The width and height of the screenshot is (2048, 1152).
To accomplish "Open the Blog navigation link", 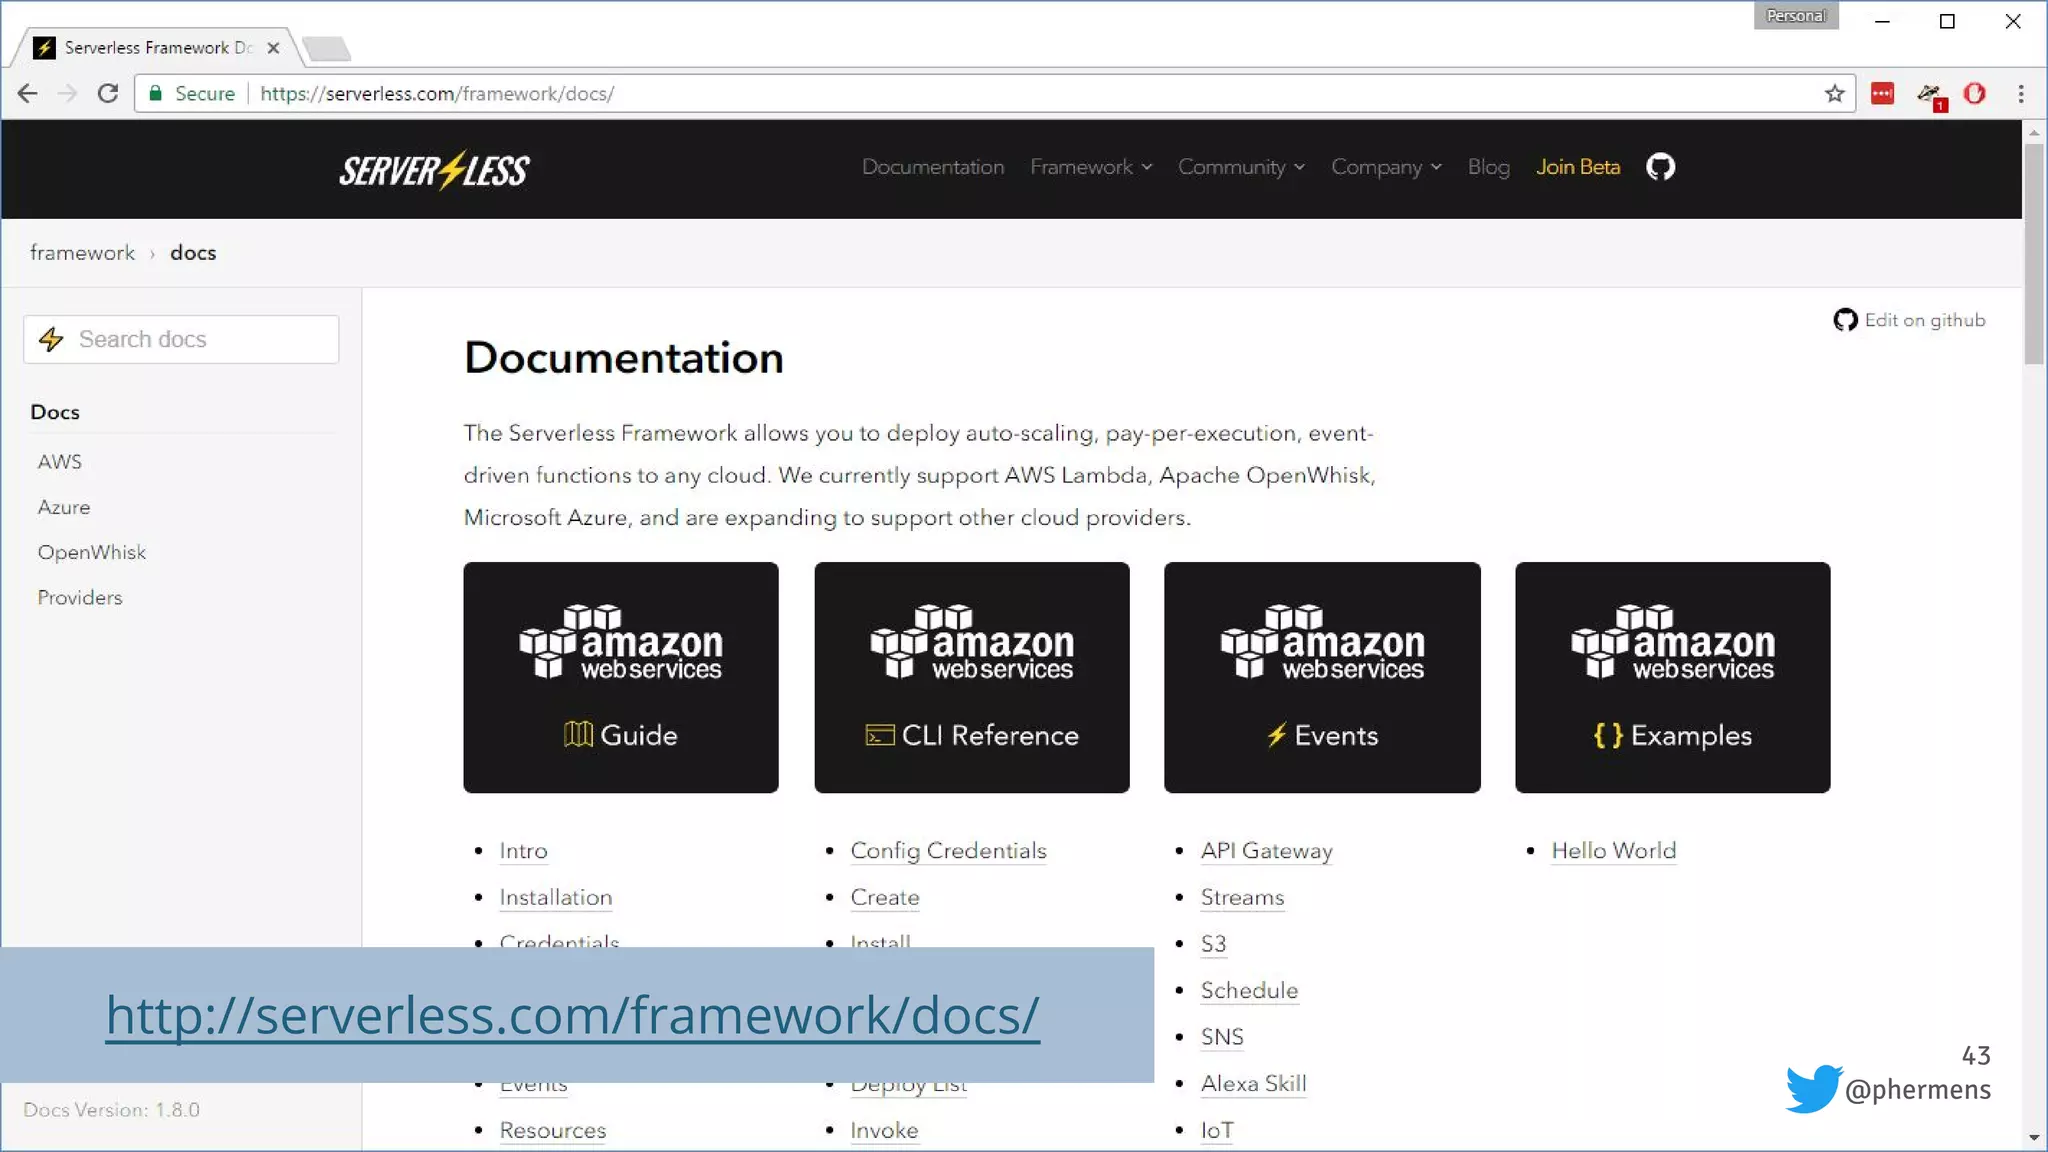I will (1488, 167).
